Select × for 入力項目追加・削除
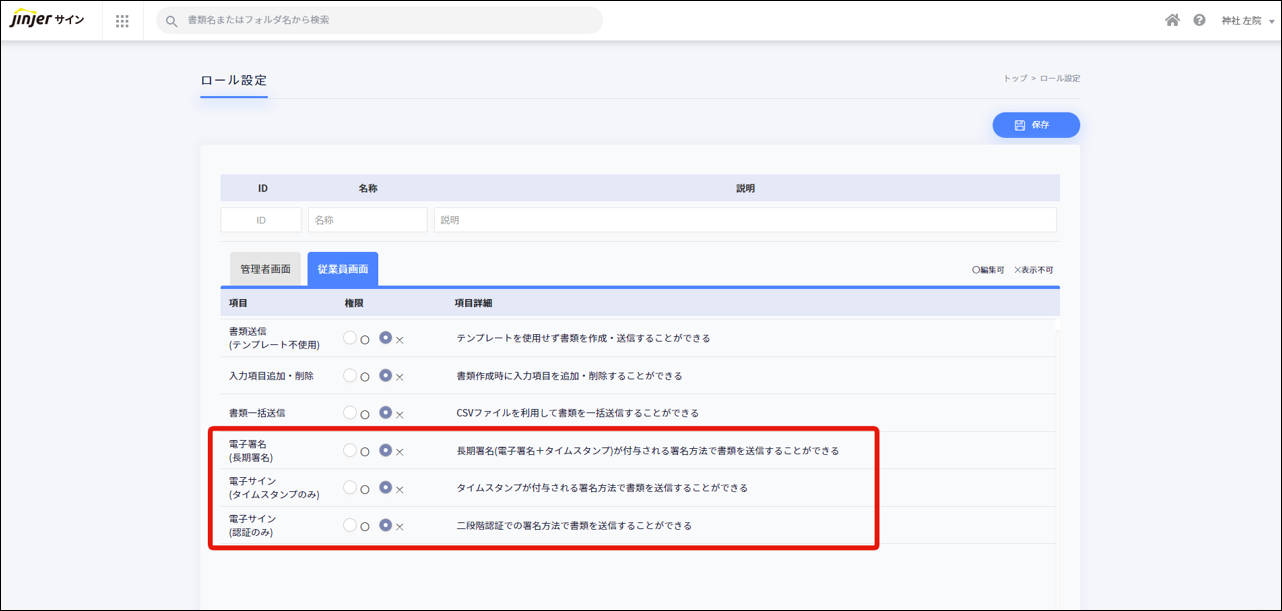1282x611 pixels. click(x=386, y=375)
